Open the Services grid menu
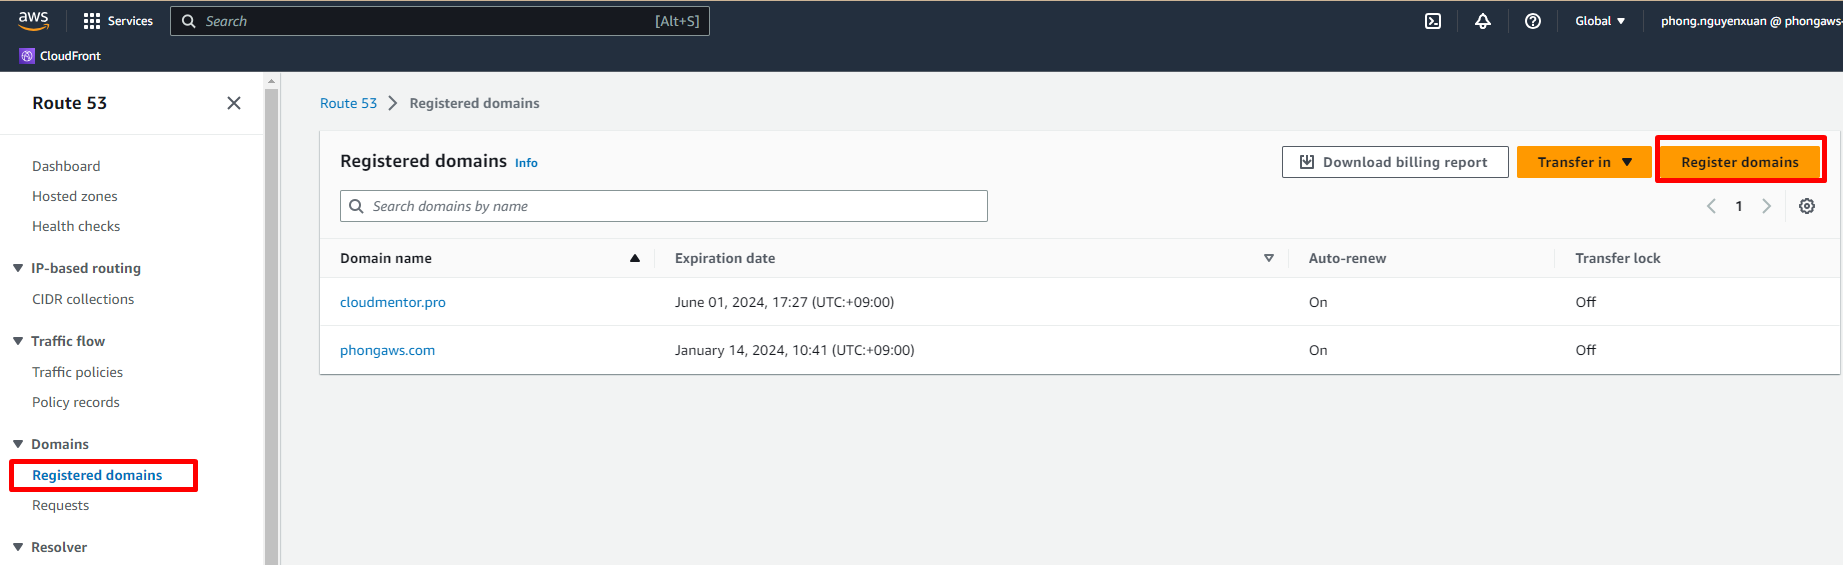 click(x=118, y=21)
